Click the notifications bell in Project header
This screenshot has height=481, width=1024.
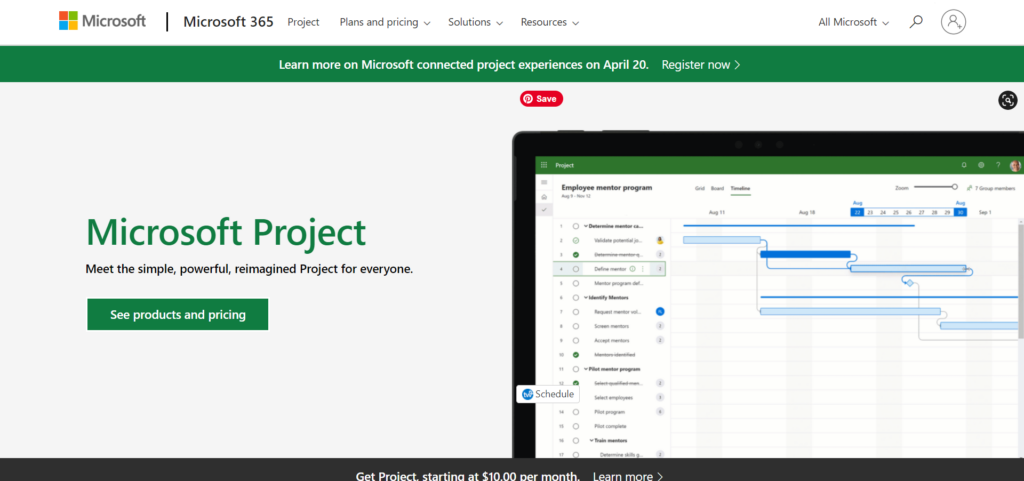(x=964, y=165)
